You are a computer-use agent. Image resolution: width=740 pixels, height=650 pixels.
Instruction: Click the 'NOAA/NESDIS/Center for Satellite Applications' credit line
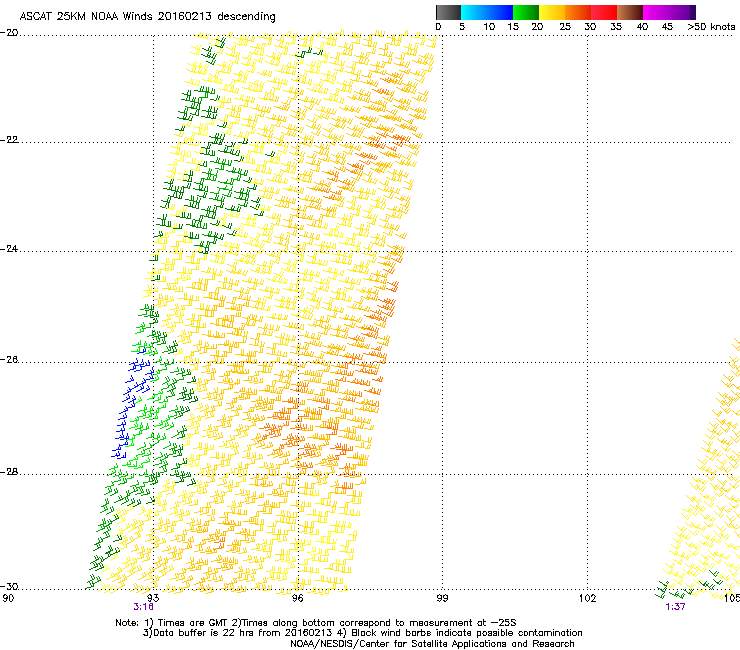pos(432,644)
